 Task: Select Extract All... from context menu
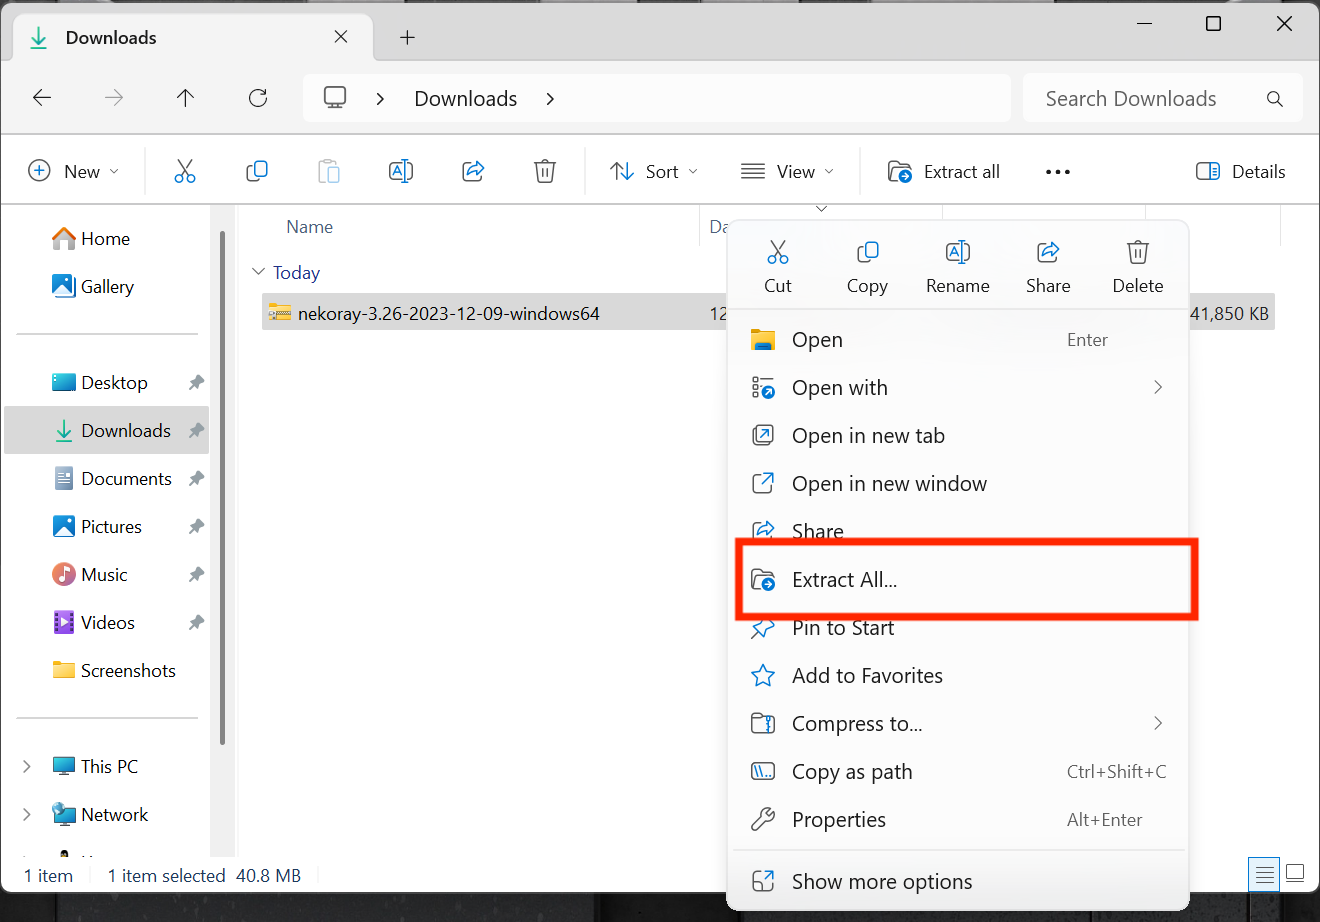tap(844, 580)
